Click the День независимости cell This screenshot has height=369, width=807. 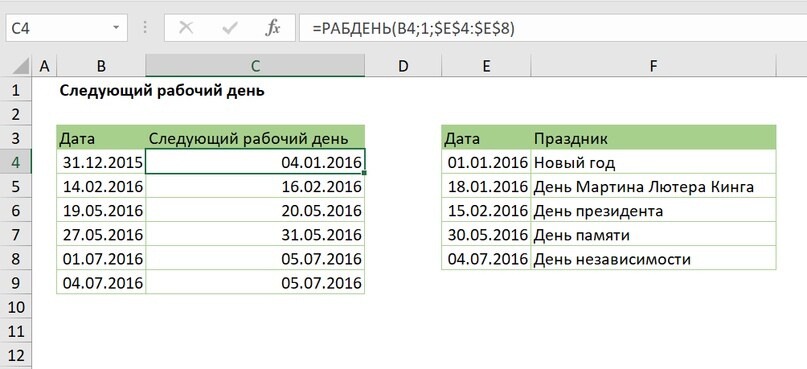coord(653,259)
